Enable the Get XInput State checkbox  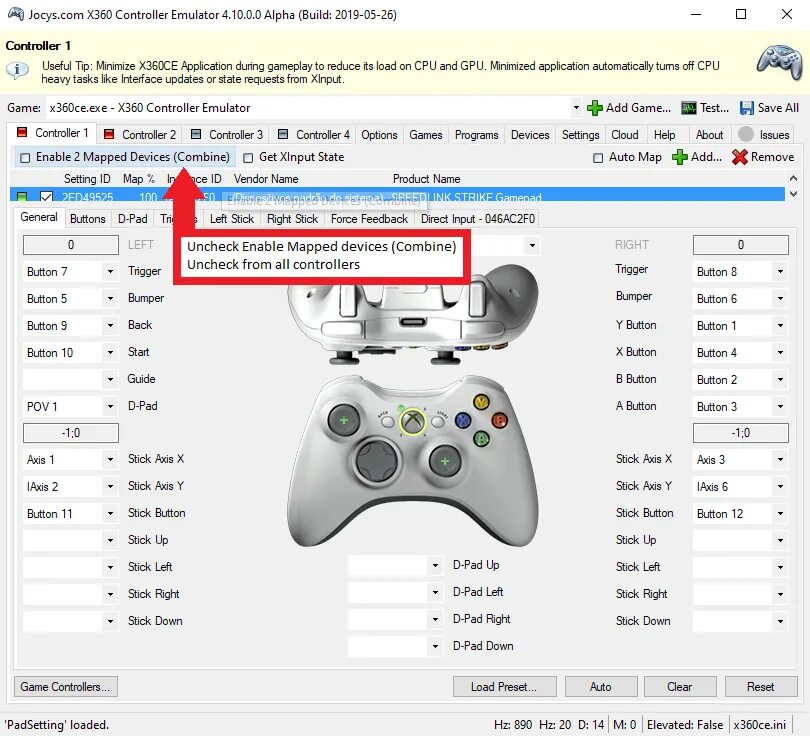click(248, 158)
